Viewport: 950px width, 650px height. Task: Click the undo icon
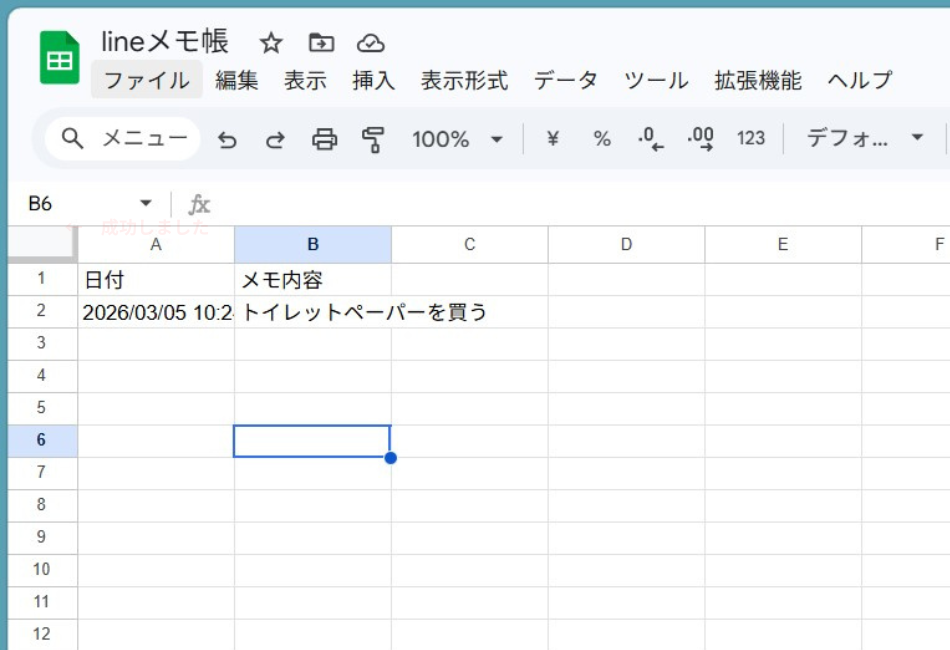coord(227,141)
